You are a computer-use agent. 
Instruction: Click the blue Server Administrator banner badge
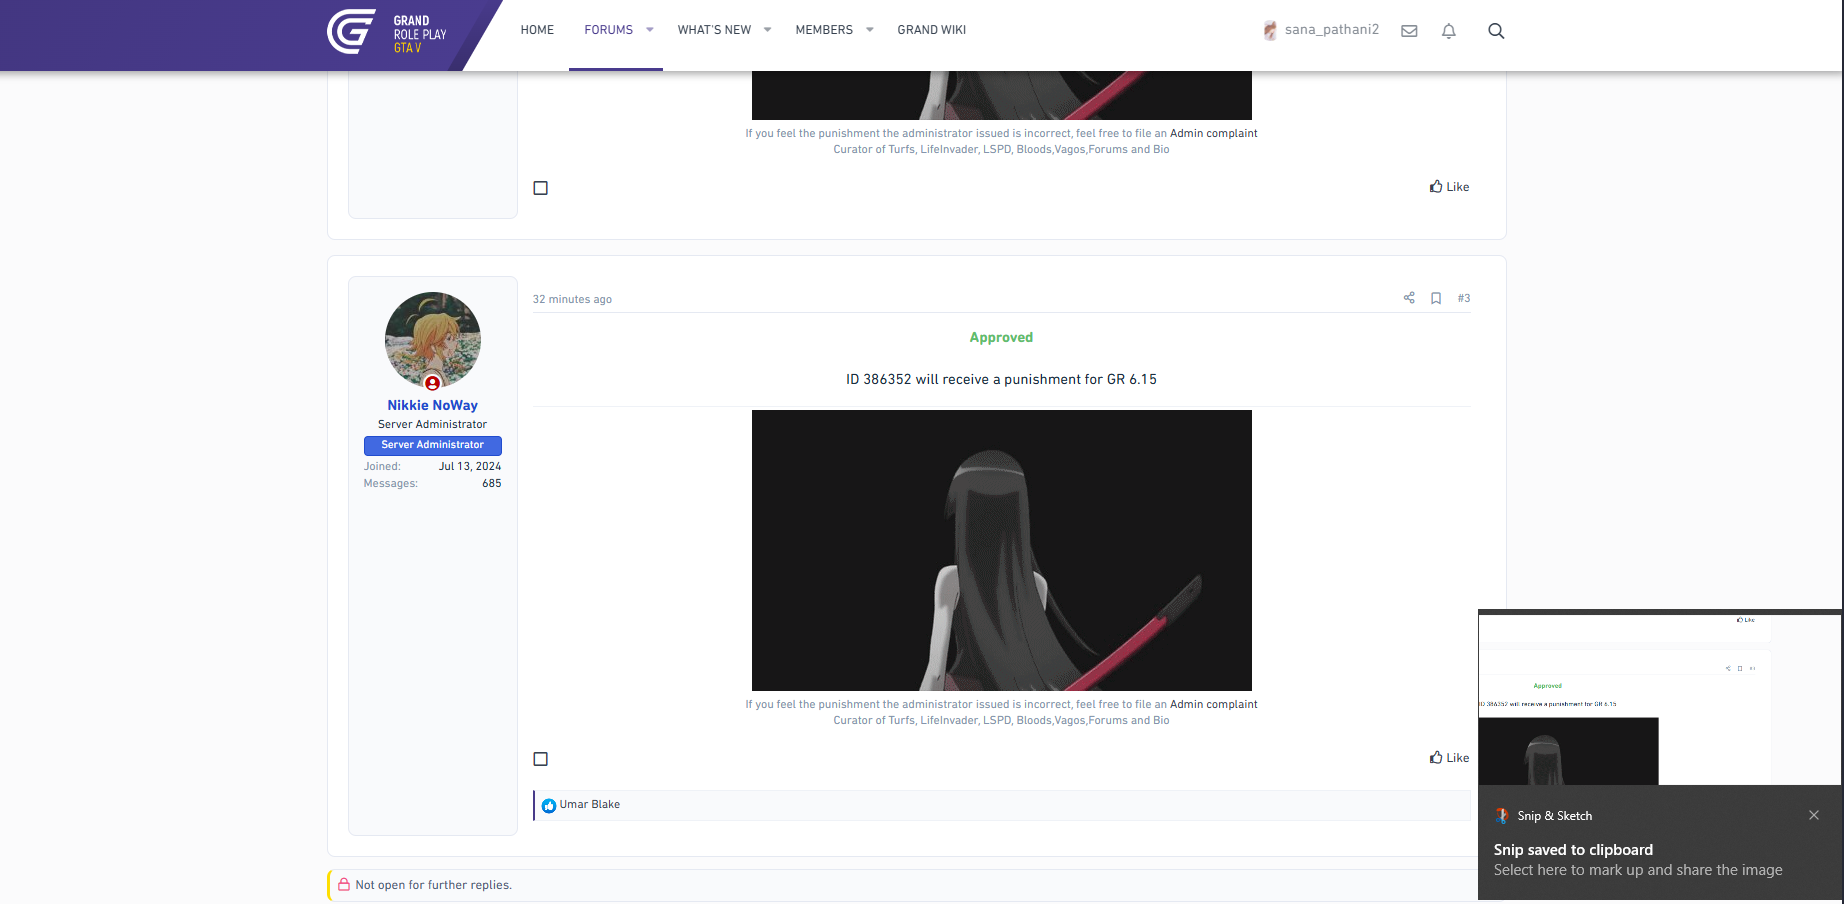click(433, 445)
